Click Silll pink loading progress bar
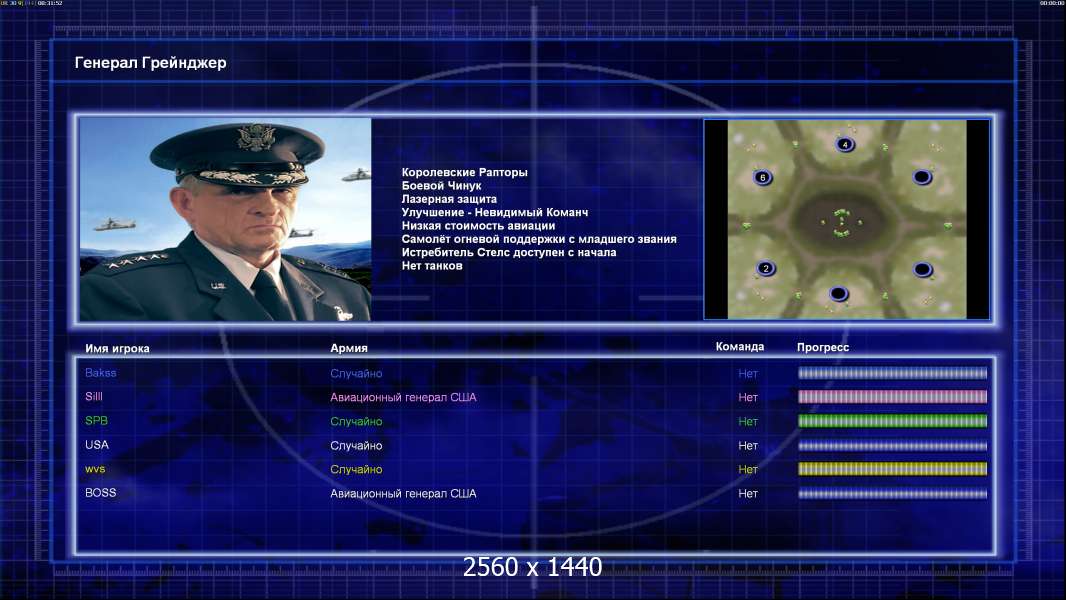The image size is (1066, 600). point(892,397)
